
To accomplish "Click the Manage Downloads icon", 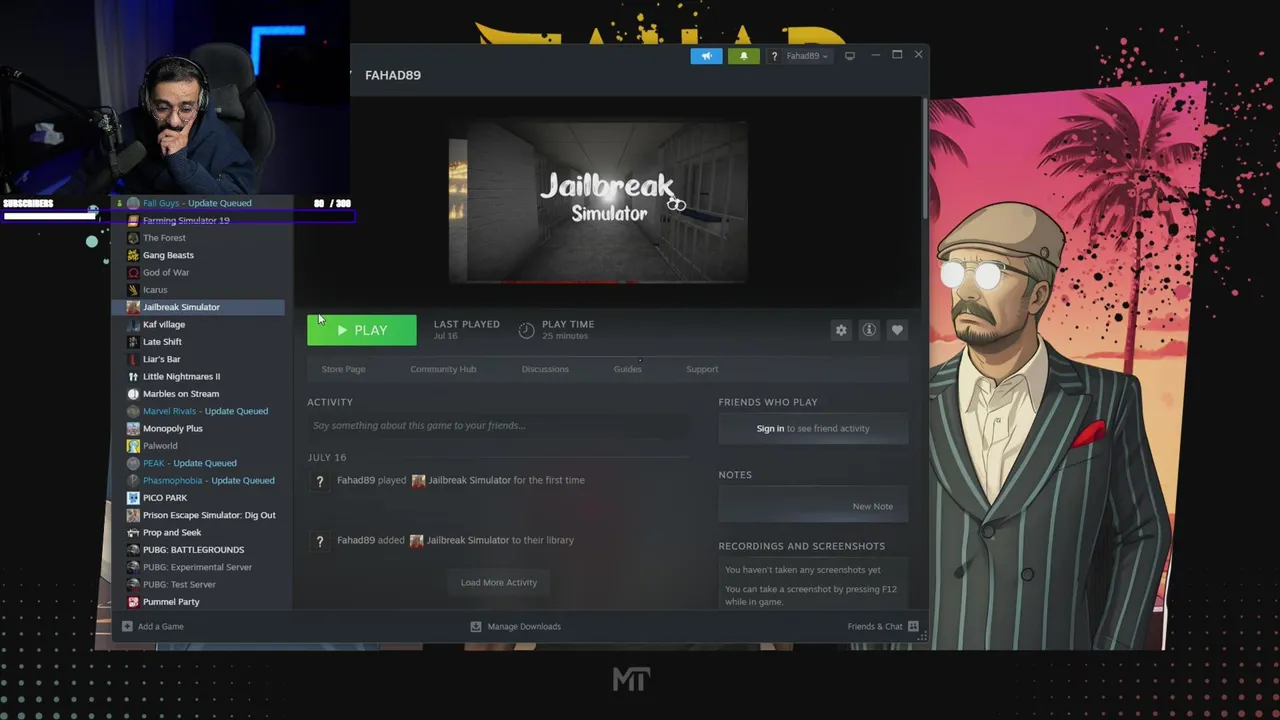I will (x=476, y=626).
